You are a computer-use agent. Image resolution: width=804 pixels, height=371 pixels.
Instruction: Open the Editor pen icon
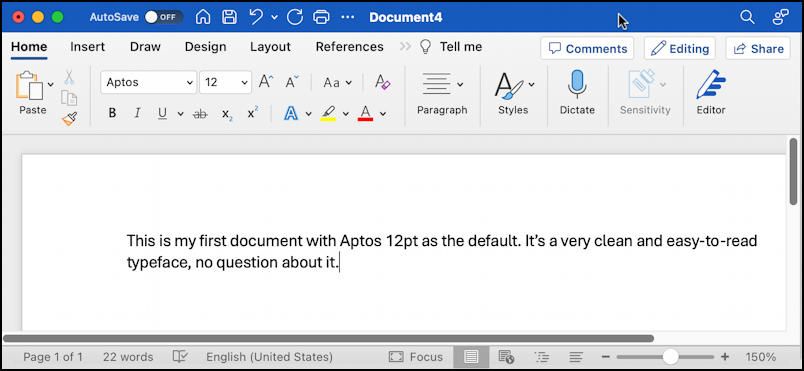711,85
